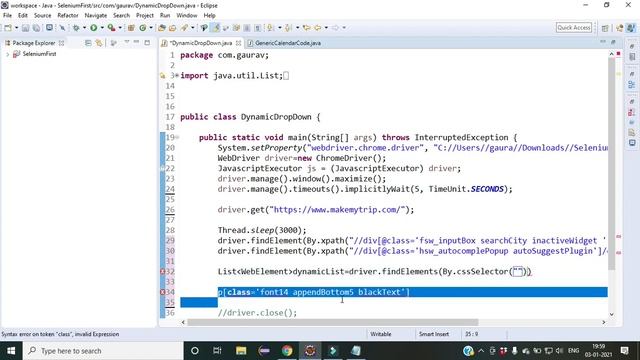Open Package Explorer View Menu triangle
This screenshot has height=360, width=640.
127,42
